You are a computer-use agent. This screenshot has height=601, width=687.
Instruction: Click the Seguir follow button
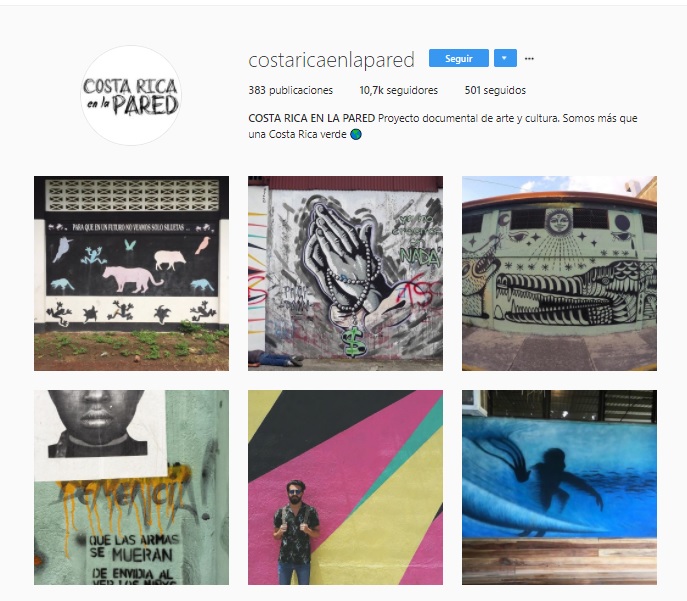coord(458,58)
